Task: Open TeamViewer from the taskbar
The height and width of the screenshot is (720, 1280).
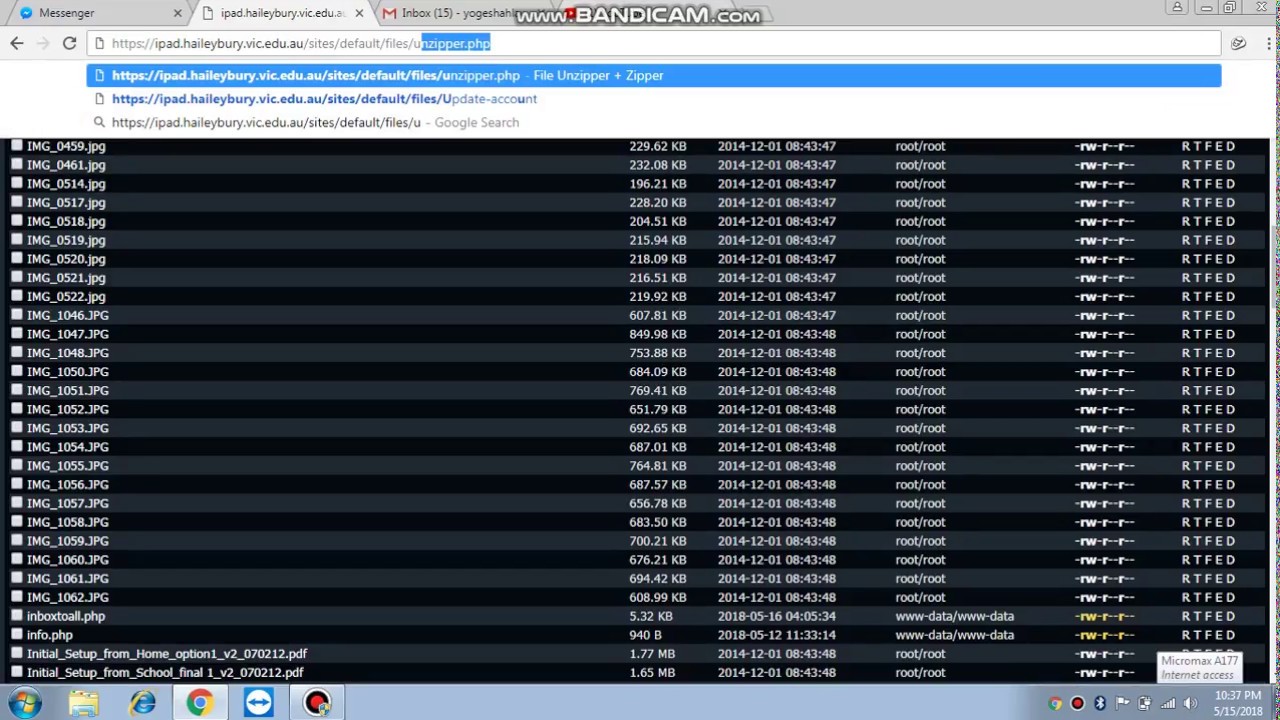Action: coord(258,703)
